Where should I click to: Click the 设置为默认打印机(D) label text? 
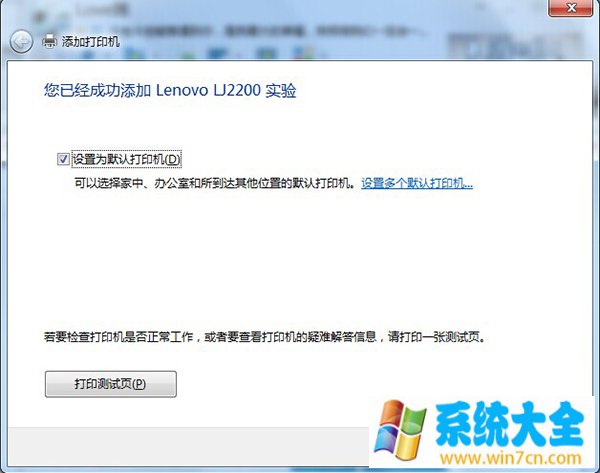tap(126, 159)
